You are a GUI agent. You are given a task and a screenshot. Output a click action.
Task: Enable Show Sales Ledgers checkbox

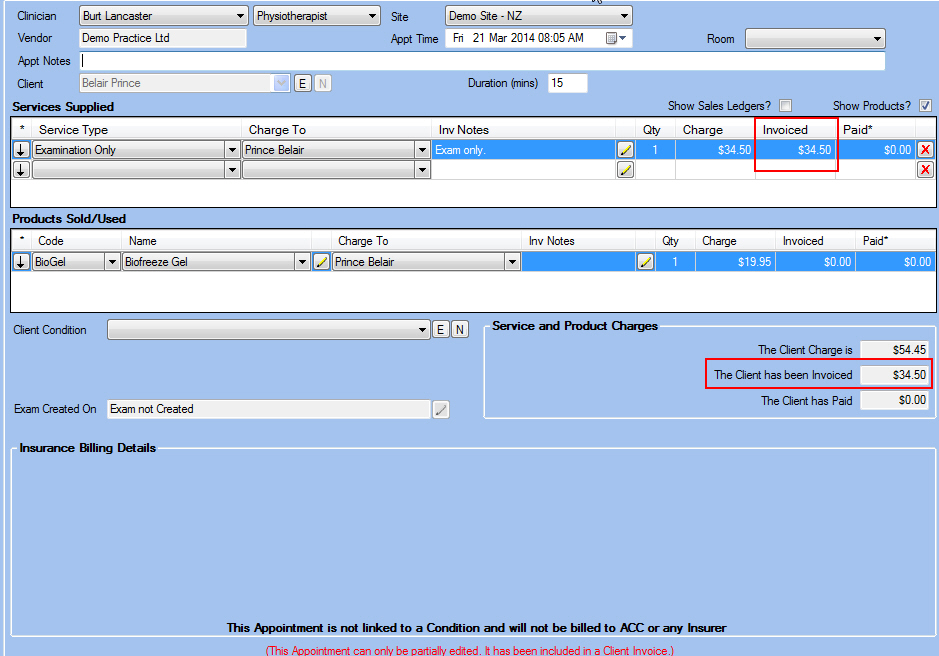[x=786, y=106]
